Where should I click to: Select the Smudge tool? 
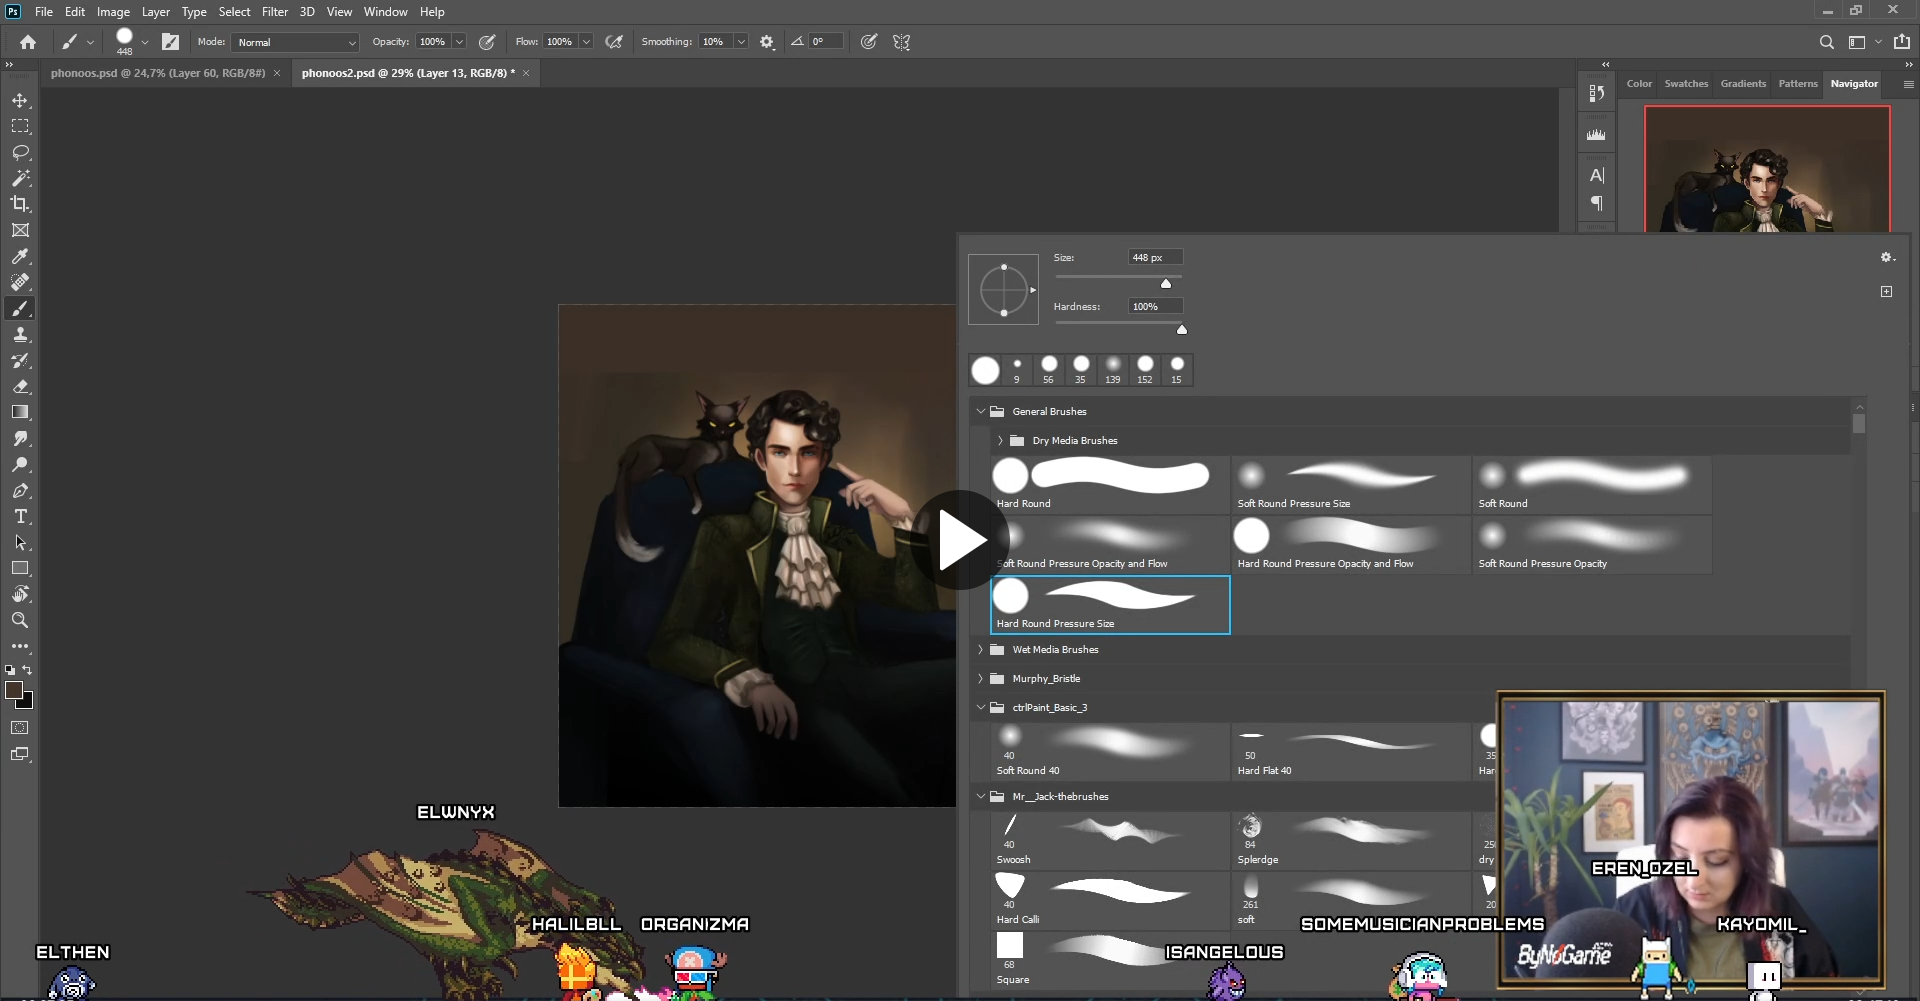click(20, 439)
